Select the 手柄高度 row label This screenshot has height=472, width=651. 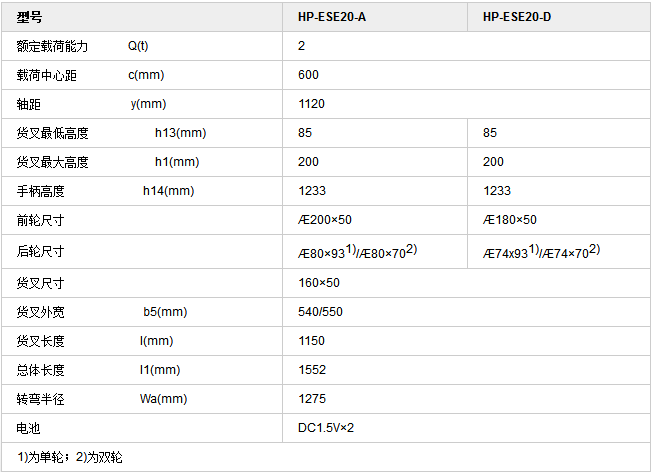(x=40, y=191)
